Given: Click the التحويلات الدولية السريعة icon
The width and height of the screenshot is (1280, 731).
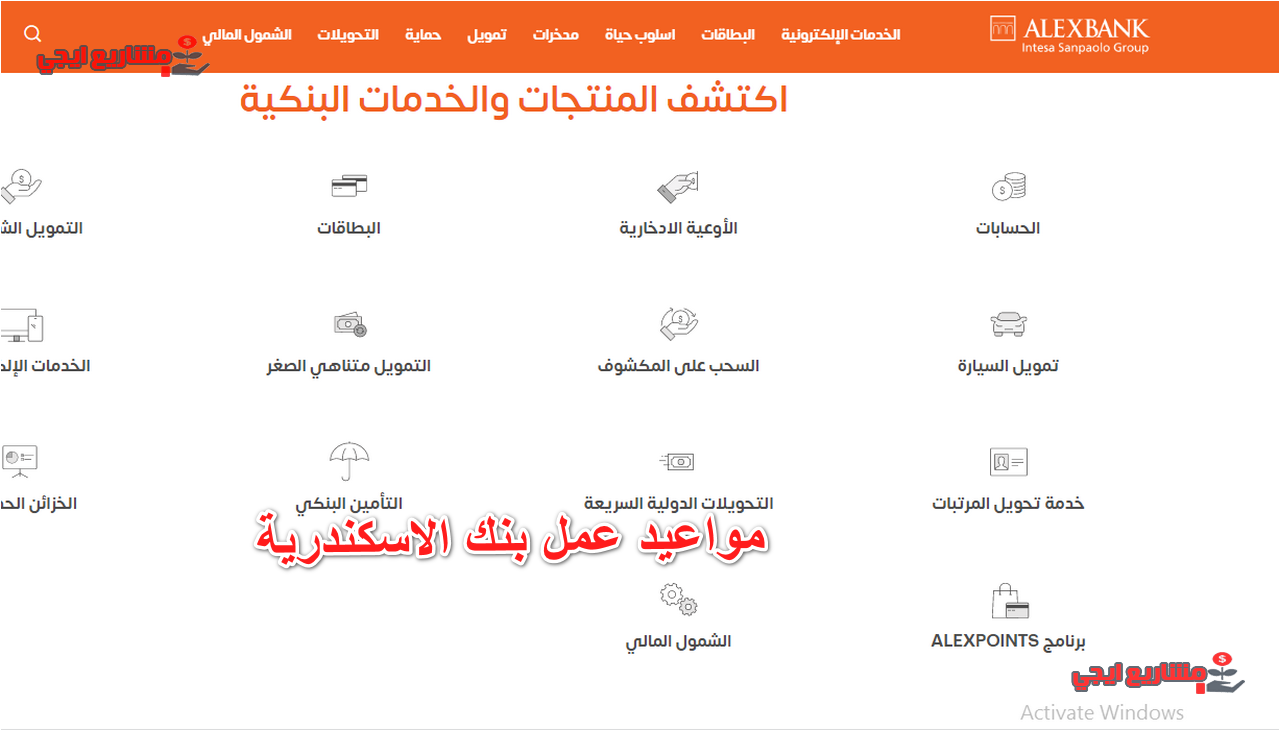Looking at the screenshot, I should tap(677, 462).
